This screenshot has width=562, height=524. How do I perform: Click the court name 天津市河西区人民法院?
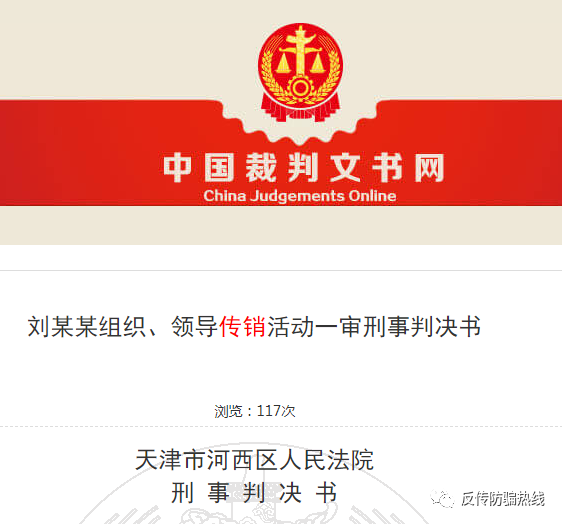pyautogui.click(x=254, y=460)
